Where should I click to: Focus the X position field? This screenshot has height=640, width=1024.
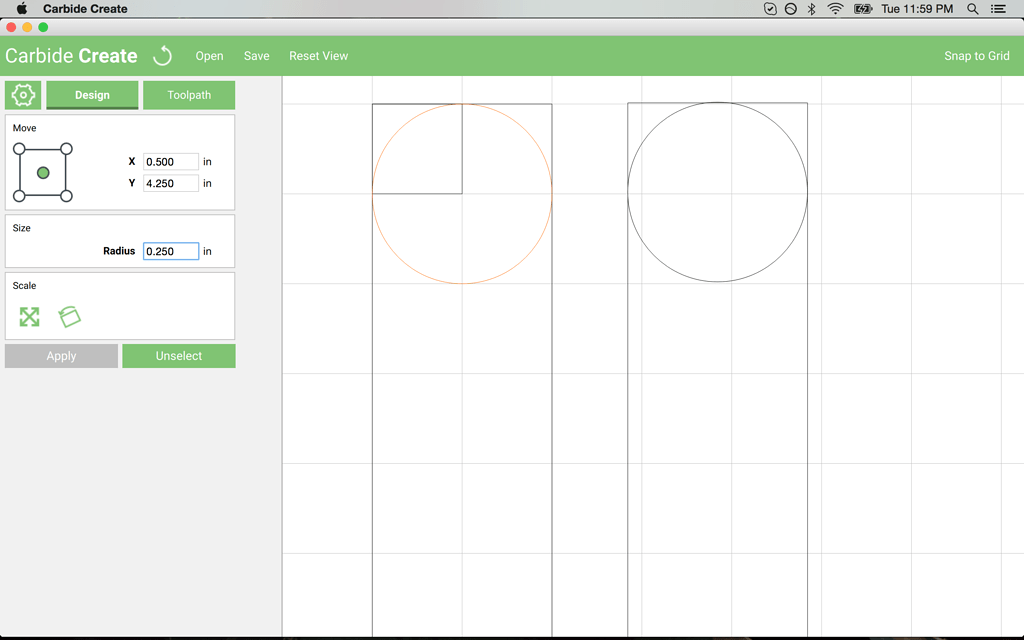pos(170,161)
